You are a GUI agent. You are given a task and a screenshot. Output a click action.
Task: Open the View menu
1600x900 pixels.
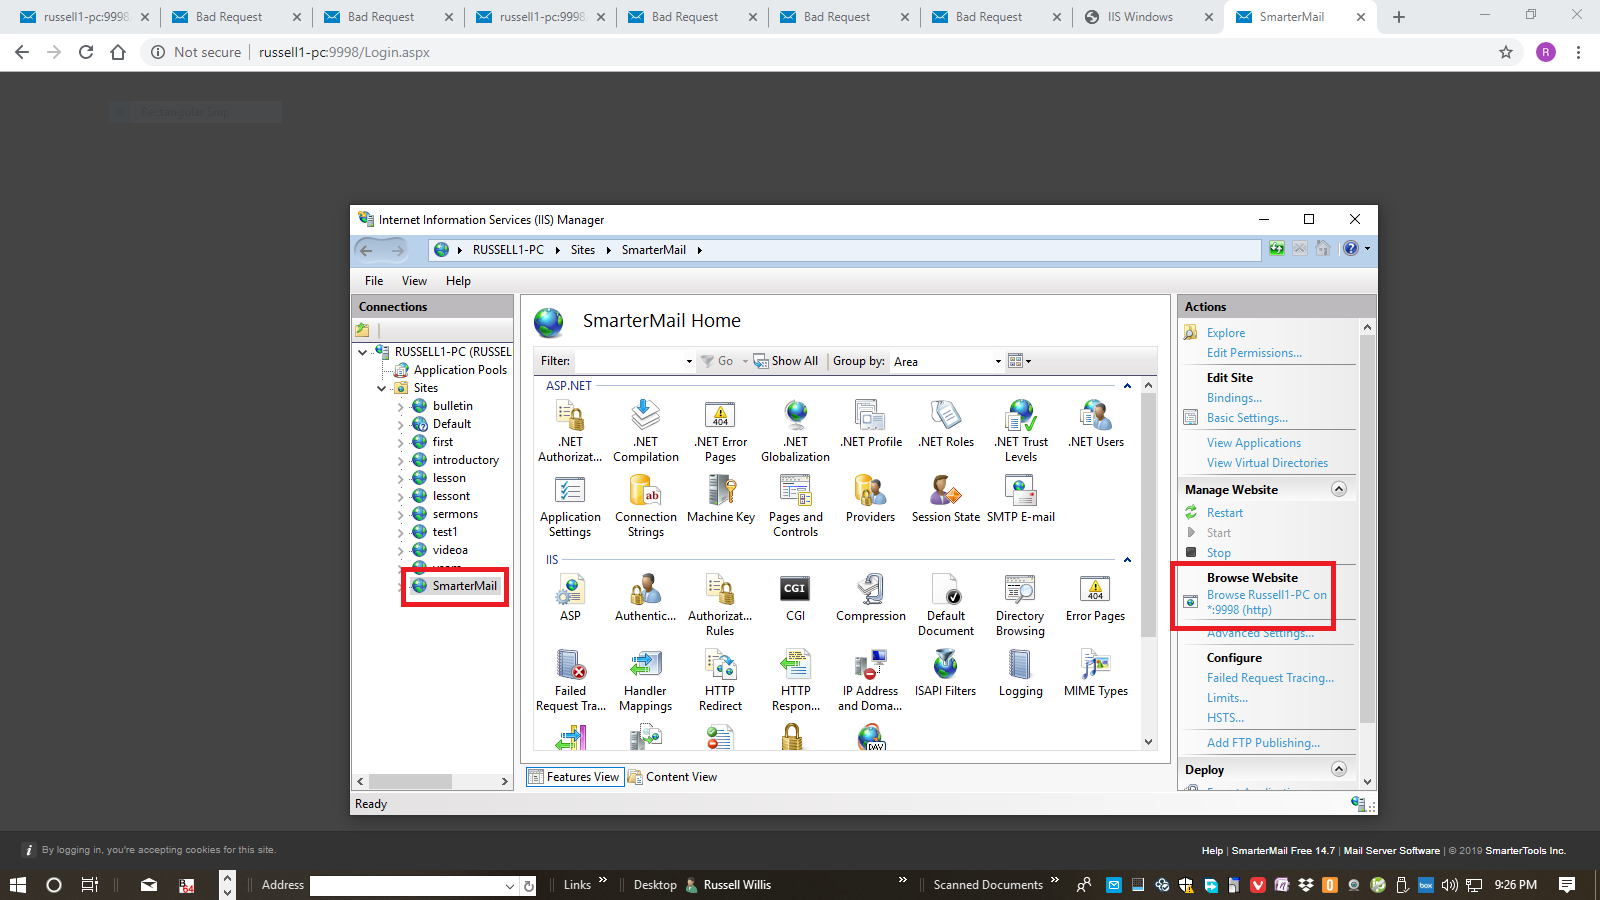(x=414, y=281)
